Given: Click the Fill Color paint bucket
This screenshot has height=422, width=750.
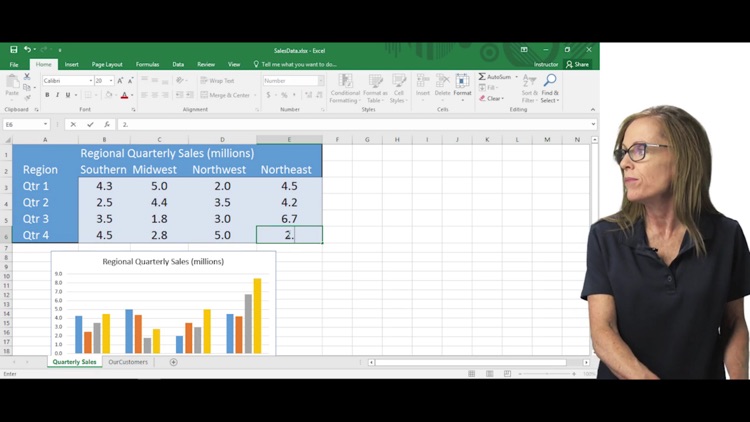Looking at the screenshot, I should [x=109, y=95].
